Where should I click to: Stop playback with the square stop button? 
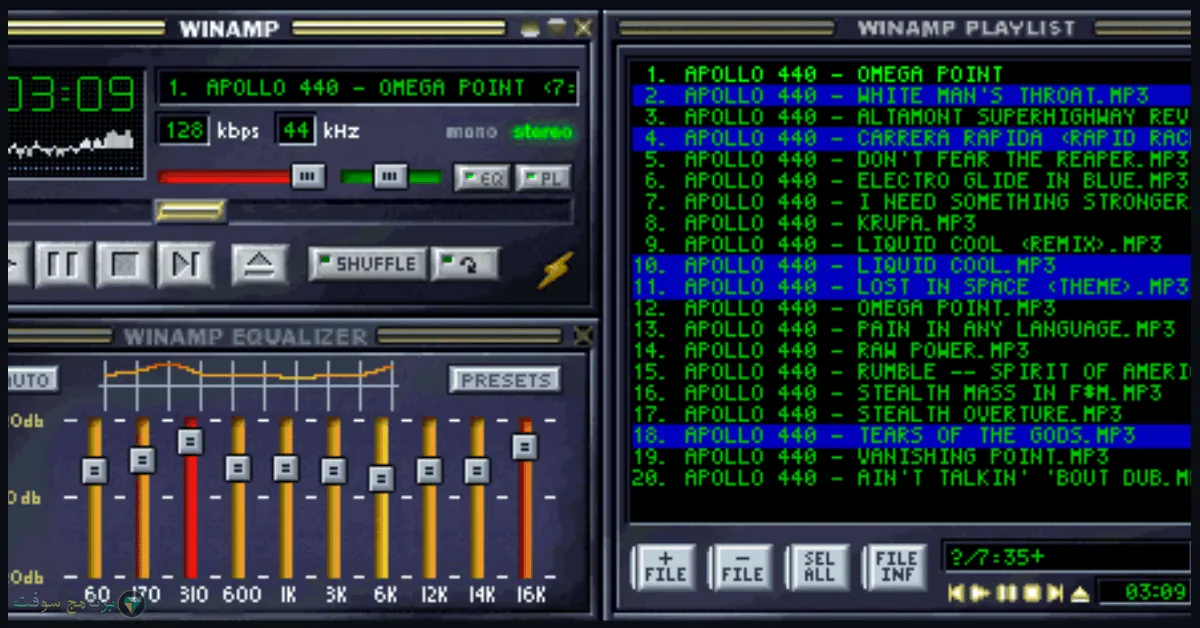pyautogui.click(x=124, y=264)
